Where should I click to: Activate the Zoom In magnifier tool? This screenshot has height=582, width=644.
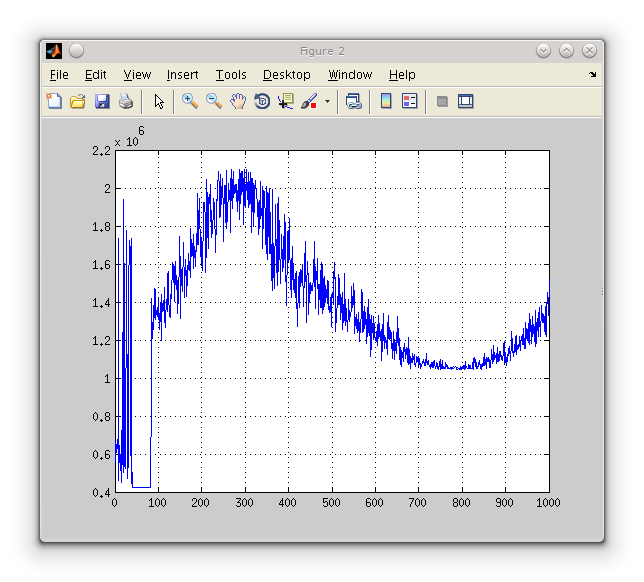coord(189,101)
